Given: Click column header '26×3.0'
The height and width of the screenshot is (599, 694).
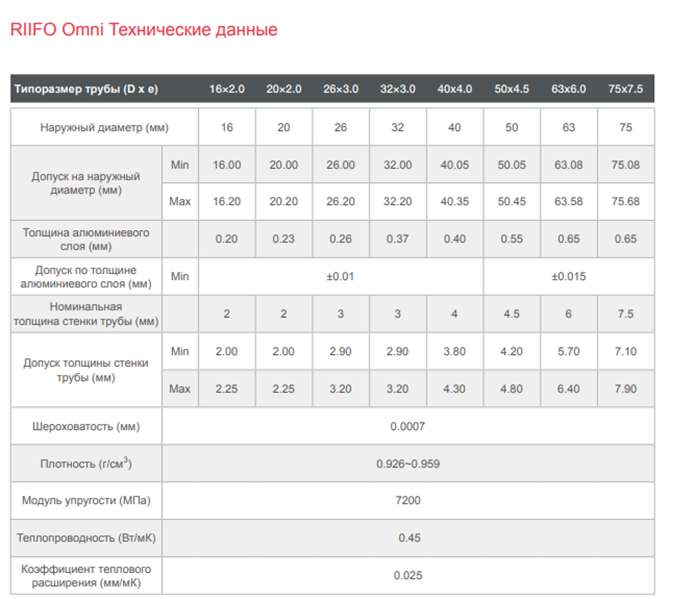Looking at the screenshot, I should click(341, 89).
